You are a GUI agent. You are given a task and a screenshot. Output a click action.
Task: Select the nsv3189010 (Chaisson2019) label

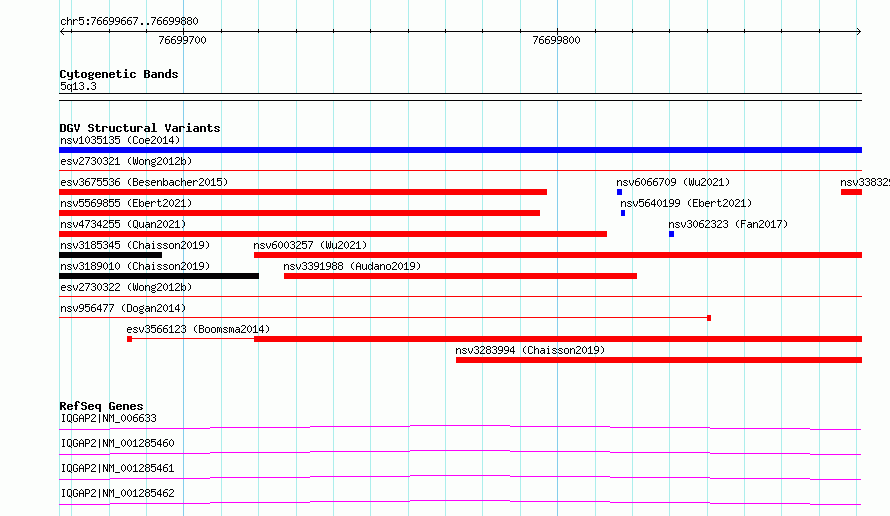point(135,266)
